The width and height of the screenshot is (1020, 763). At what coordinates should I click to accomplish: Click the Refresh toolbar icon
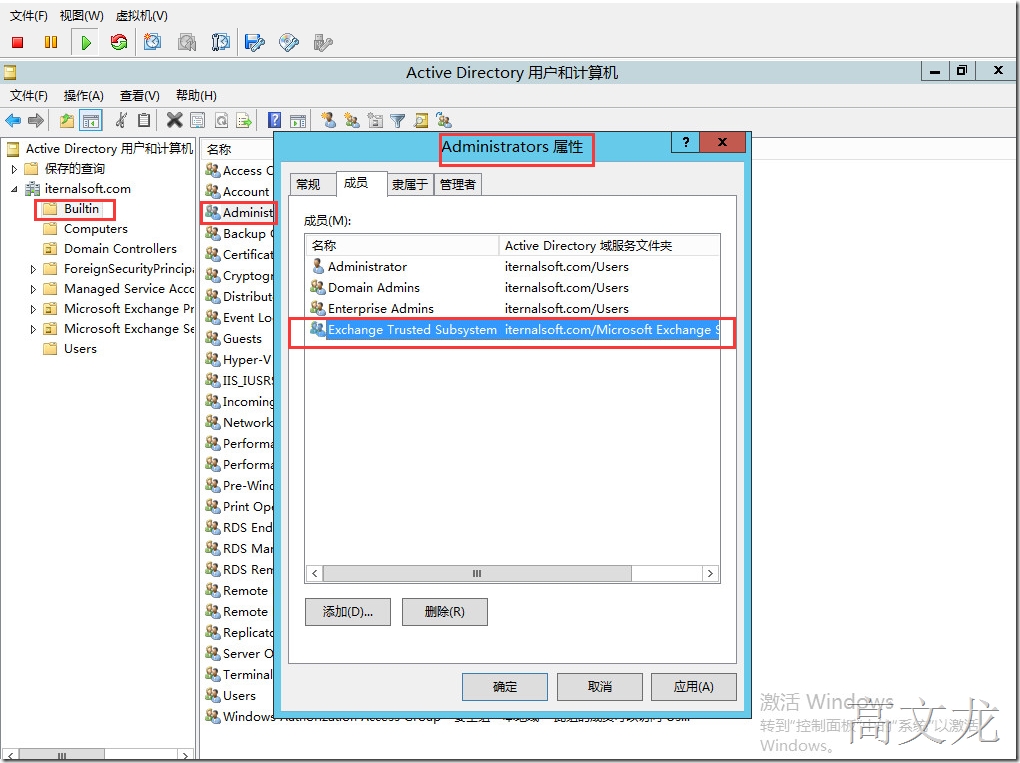click(x=221, y=120)
